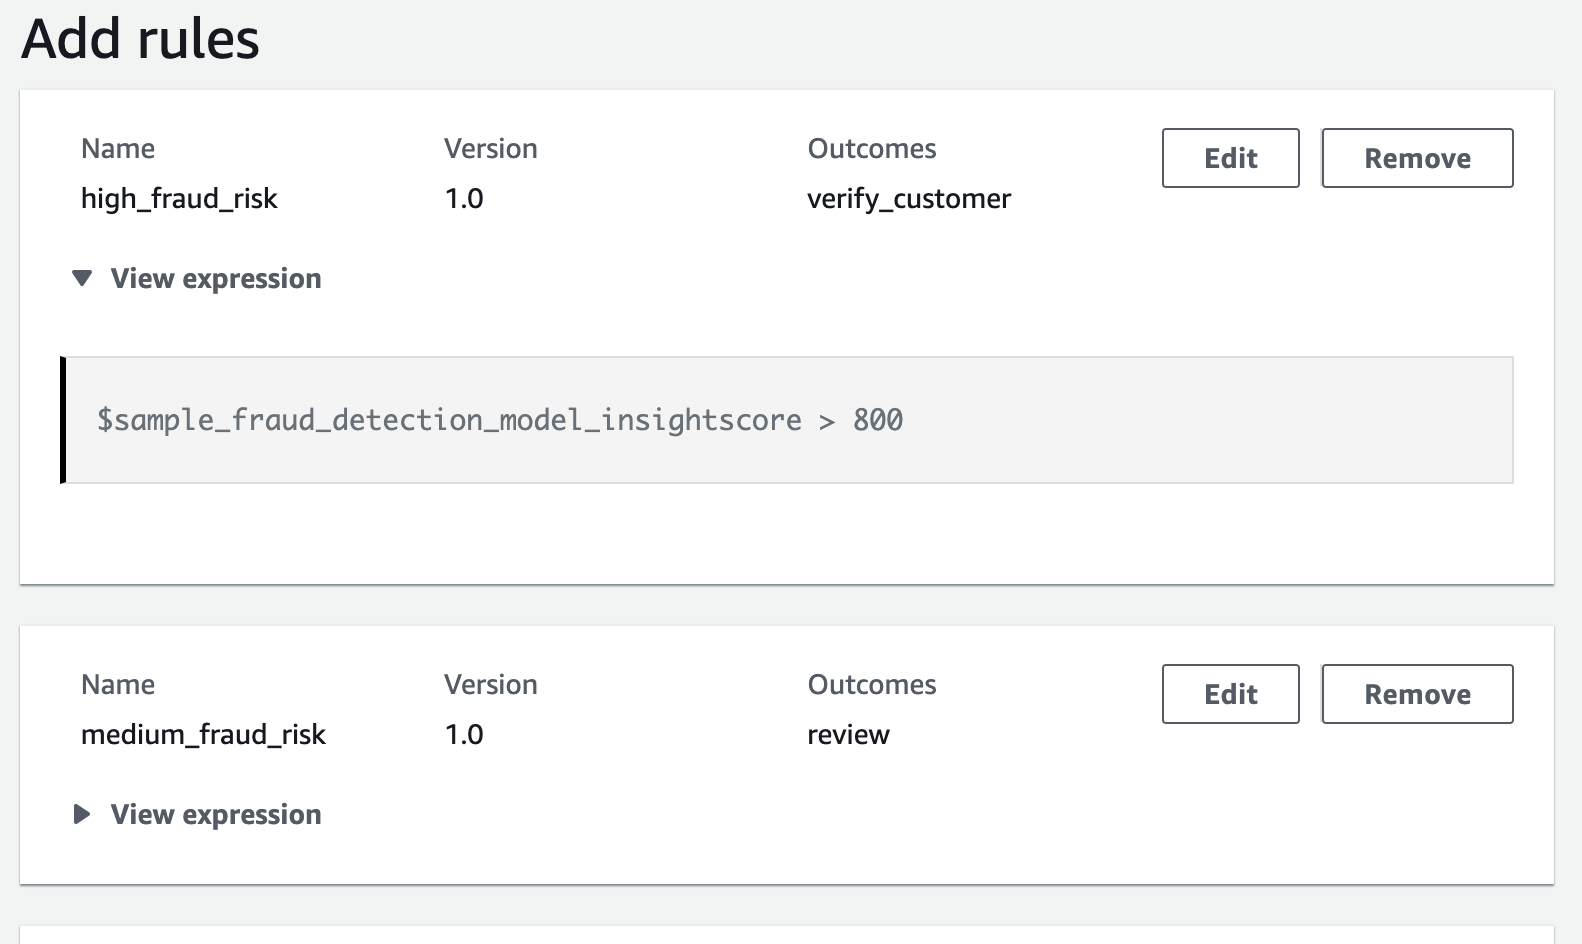Click the verify_customer outcome value
Screen dimensions: 1582x944
coord(908,198)
